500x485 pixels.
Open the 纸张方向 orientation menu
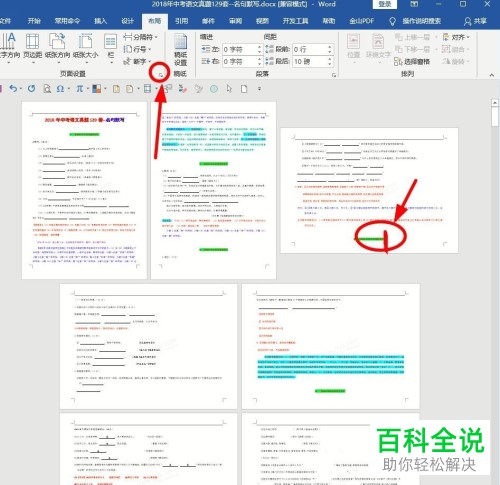[57, 47]
